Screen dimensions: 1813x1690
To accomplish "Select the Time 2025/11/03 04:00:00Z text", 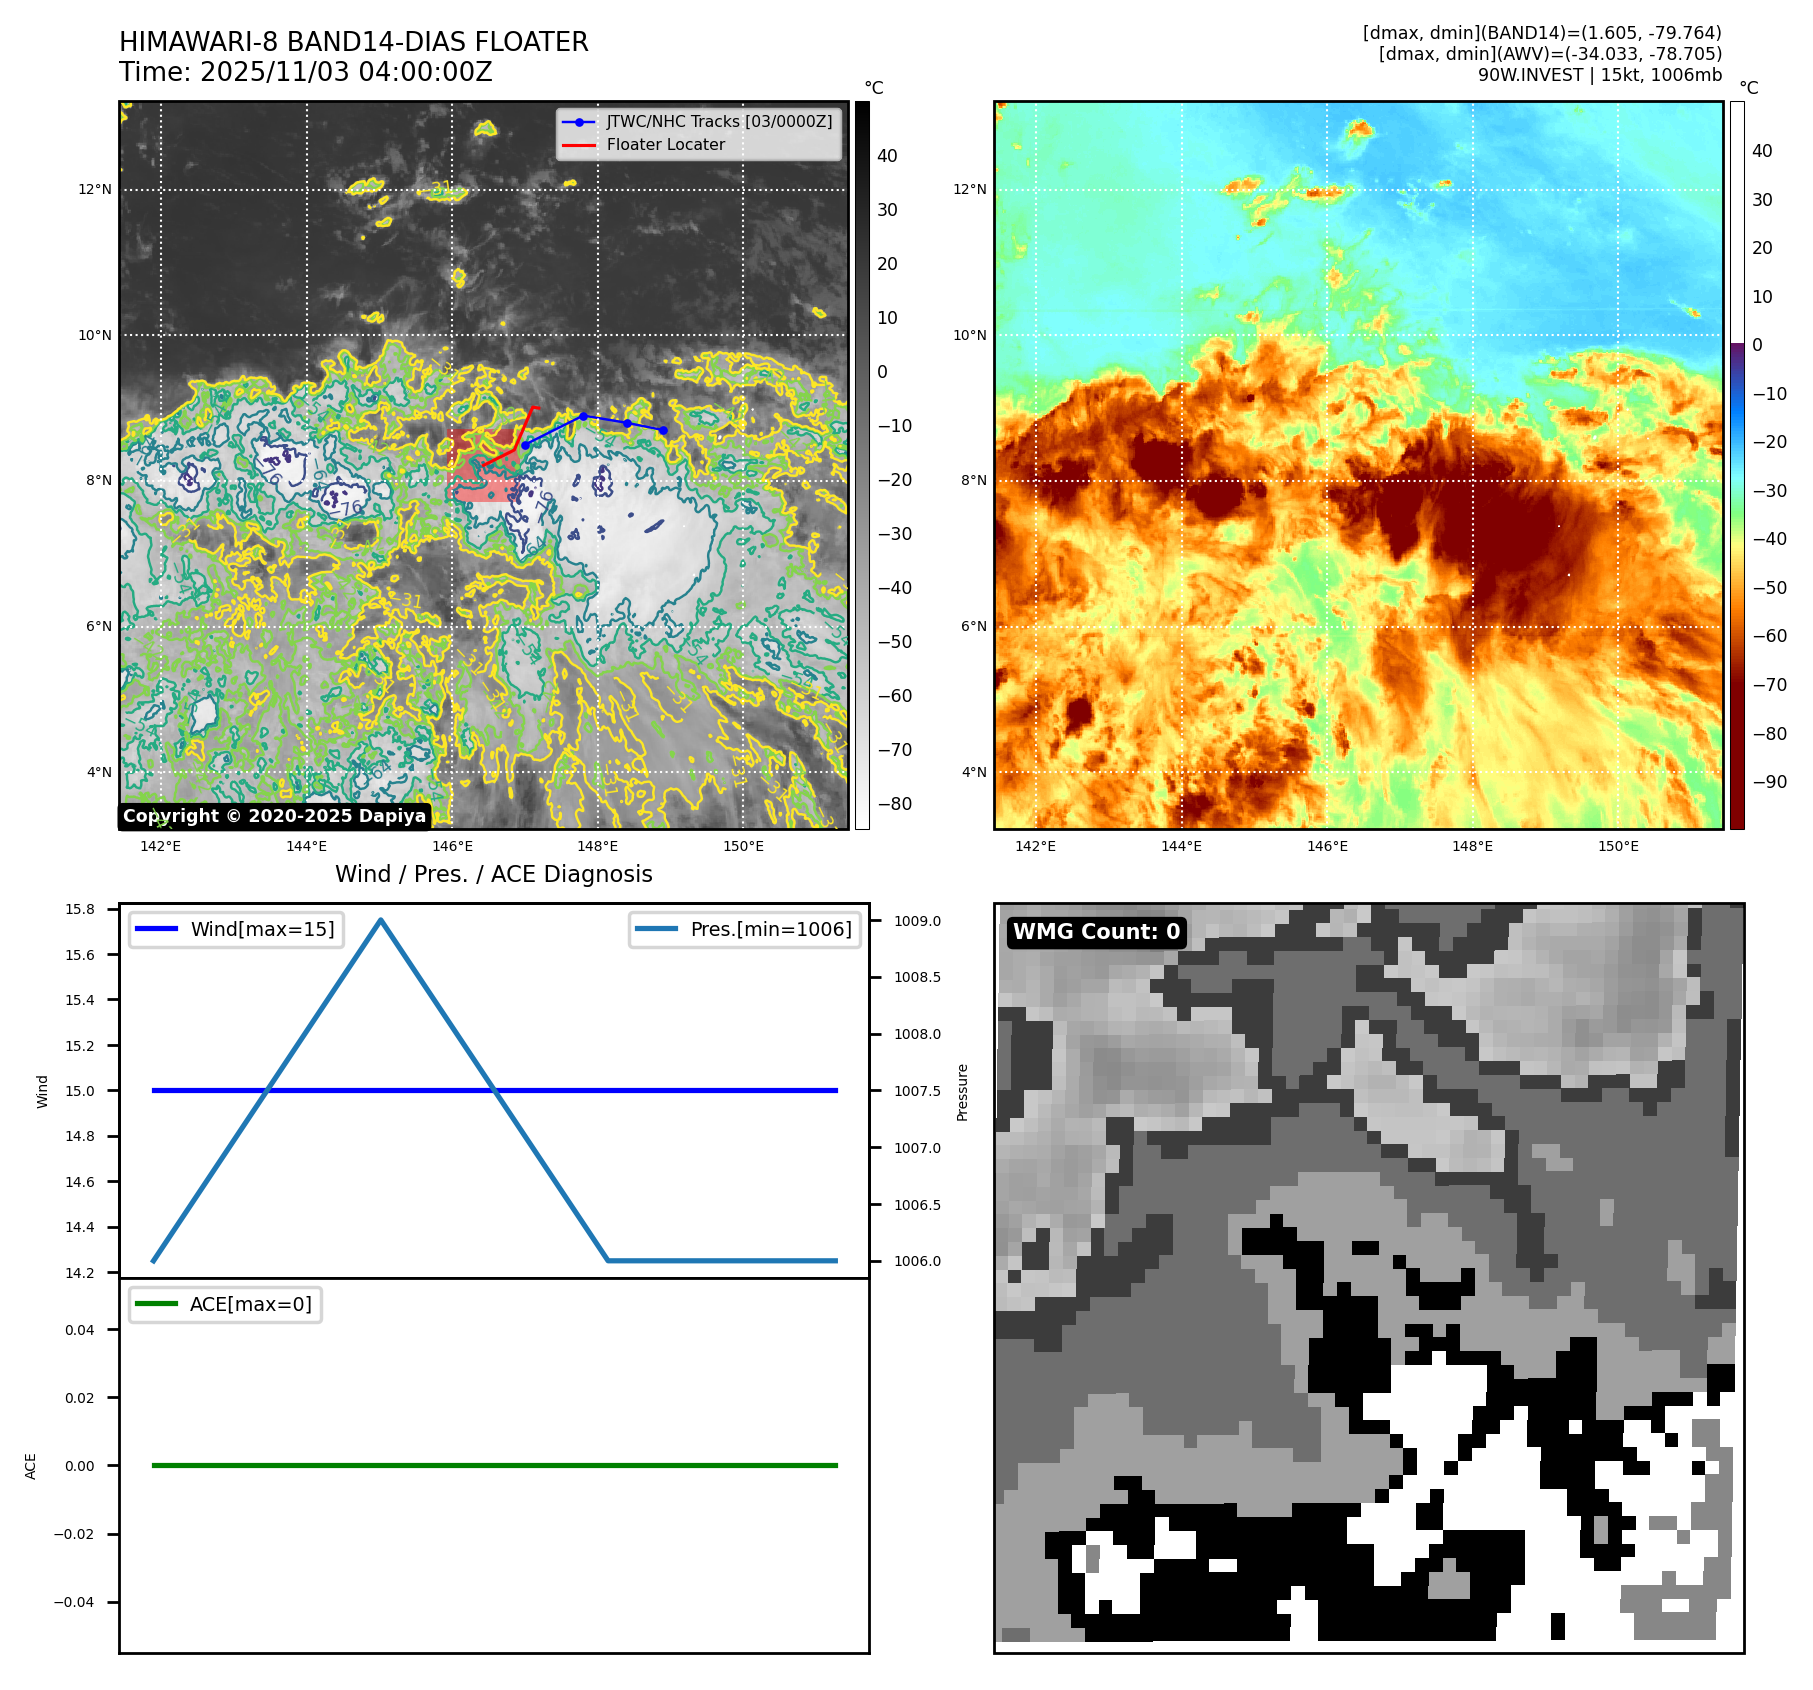I will (x=305, y=72).
